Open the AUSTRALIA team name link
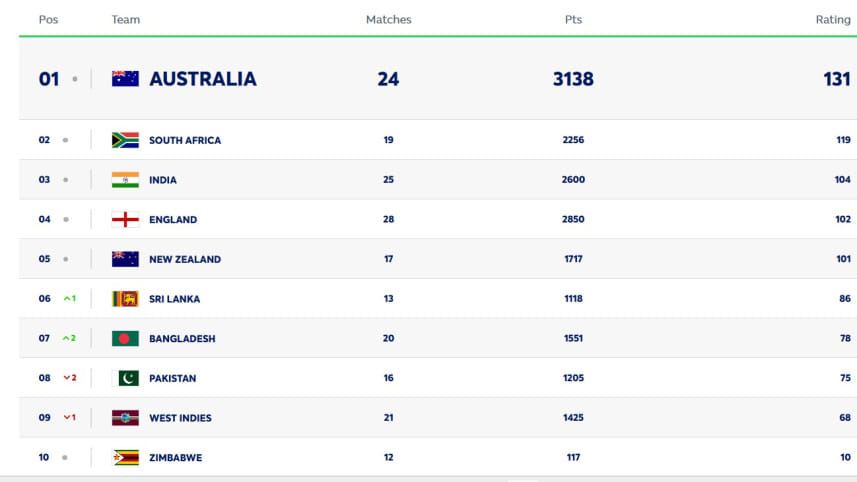The height and width of the screenshot is (482, 857). pos(203,79)
